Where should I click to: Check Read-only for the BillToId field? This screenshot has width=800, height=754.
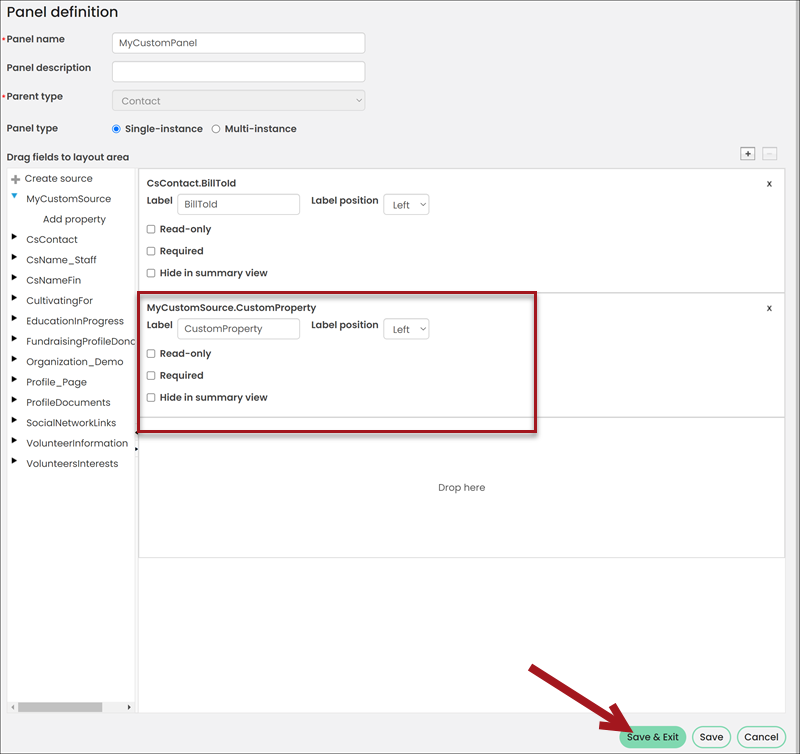click(151, 229)
